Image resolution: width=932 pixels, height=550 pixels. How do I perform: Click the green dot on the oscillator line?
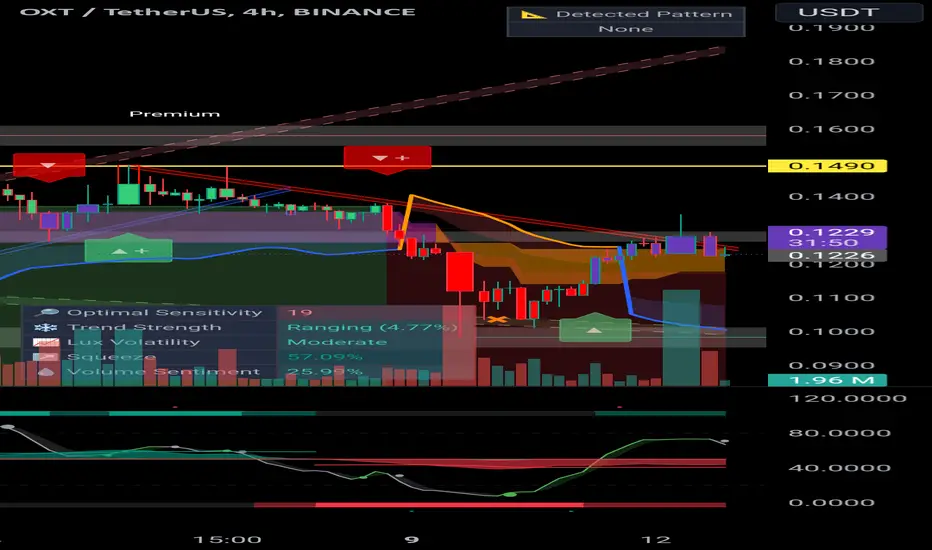(509, 495)
